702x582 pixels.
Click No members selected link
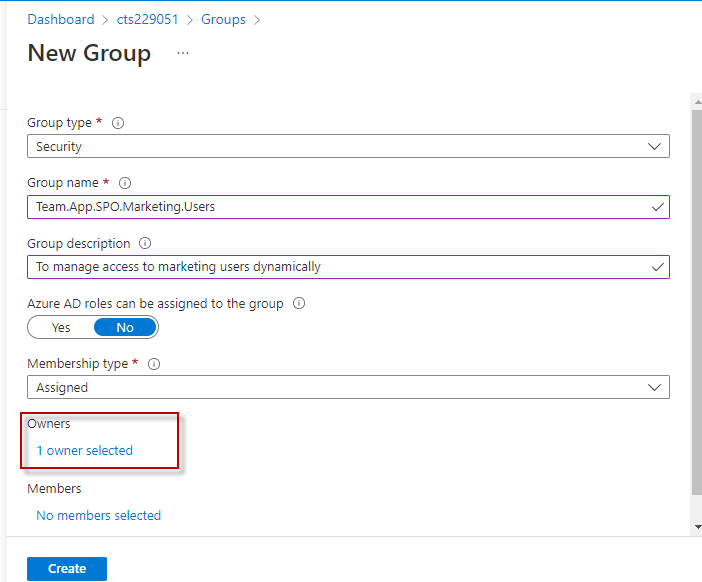[x=98, y=515]
